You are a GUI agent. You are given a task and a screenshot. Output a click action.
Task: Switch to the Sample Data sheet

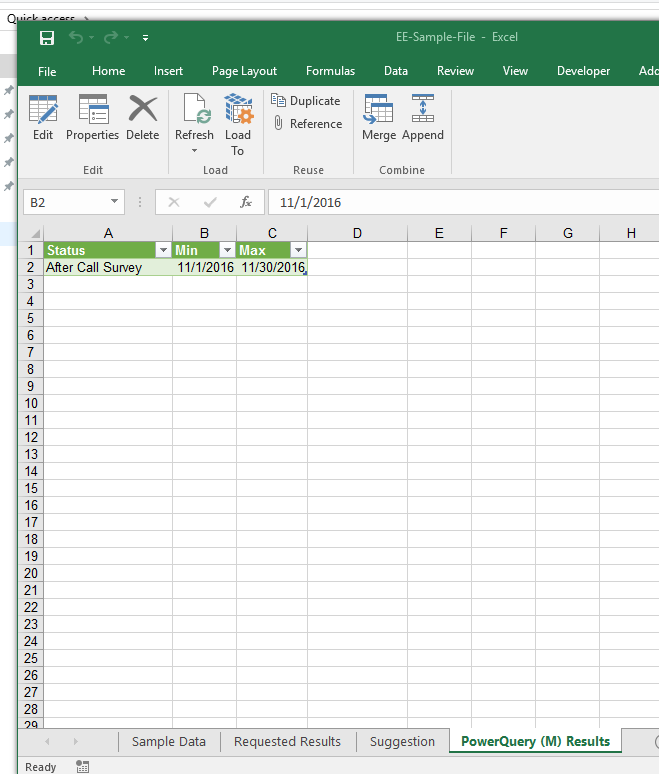coord(169,741)
